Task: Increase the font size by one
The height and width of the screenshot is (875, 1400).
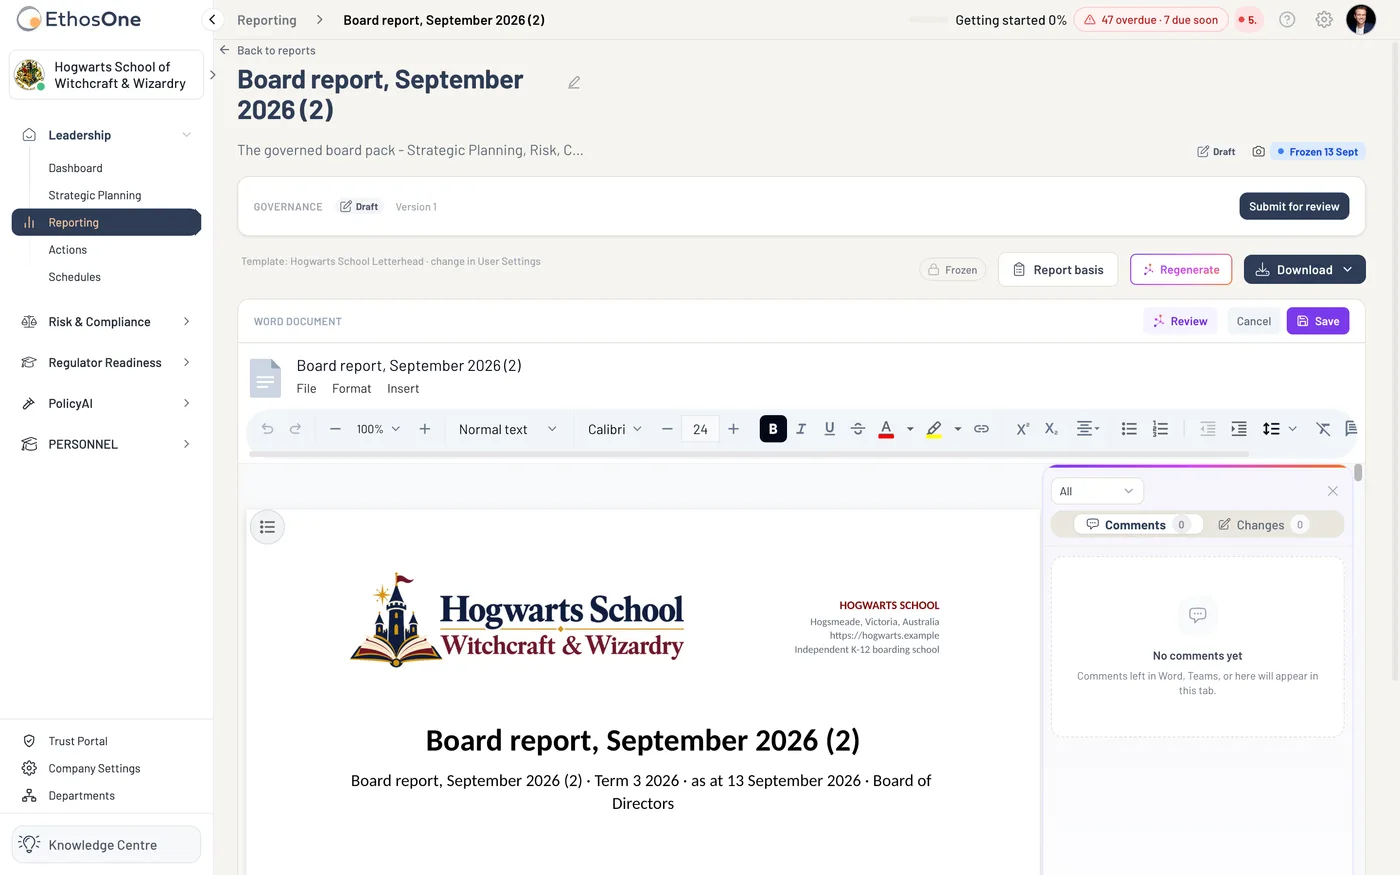Action: click(733, 429)
